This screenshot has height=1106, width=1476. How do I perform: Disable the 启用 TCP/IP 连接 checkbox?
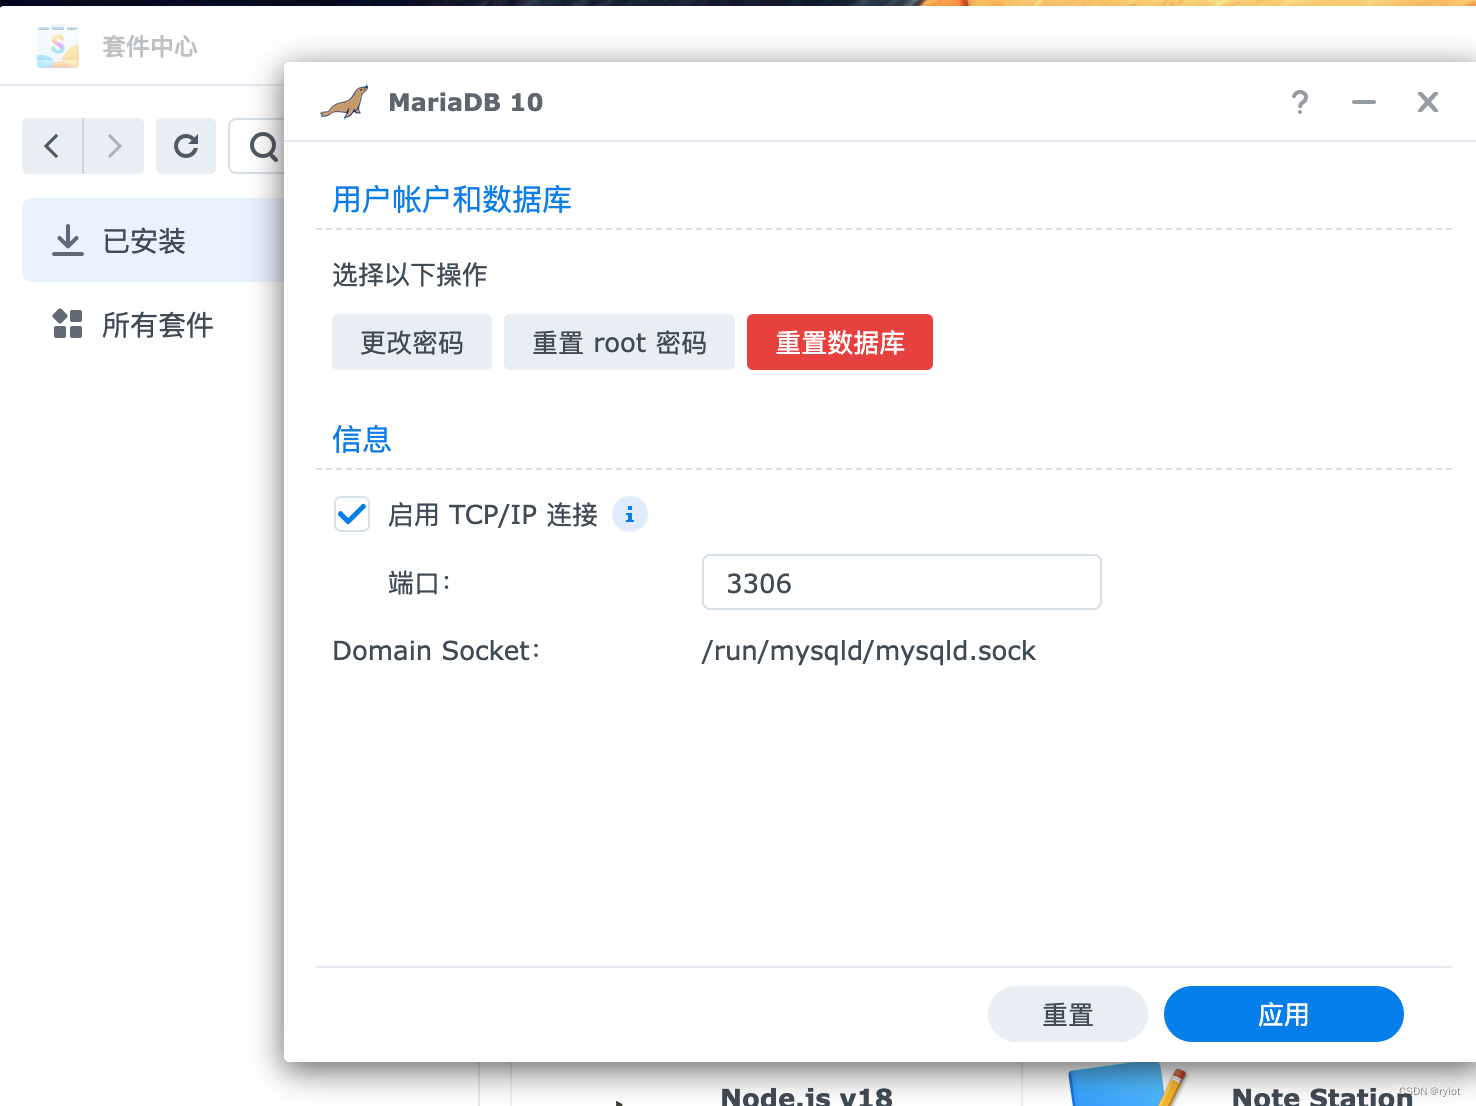[x=351, y=513]
